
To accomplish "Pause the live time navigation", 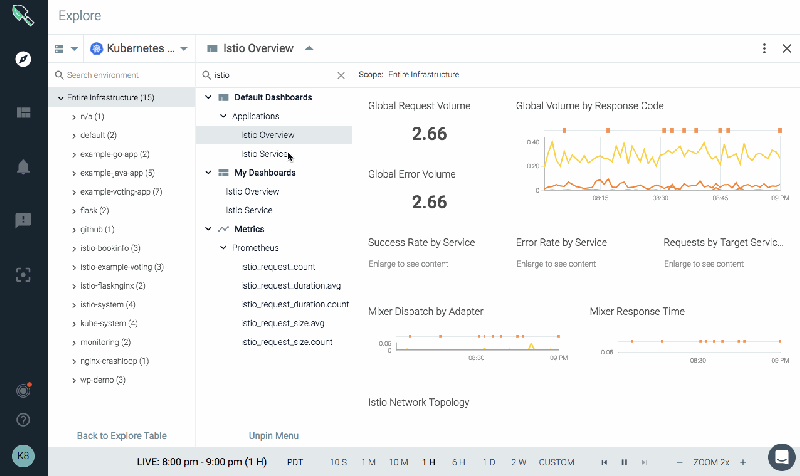I will (624, 462).
